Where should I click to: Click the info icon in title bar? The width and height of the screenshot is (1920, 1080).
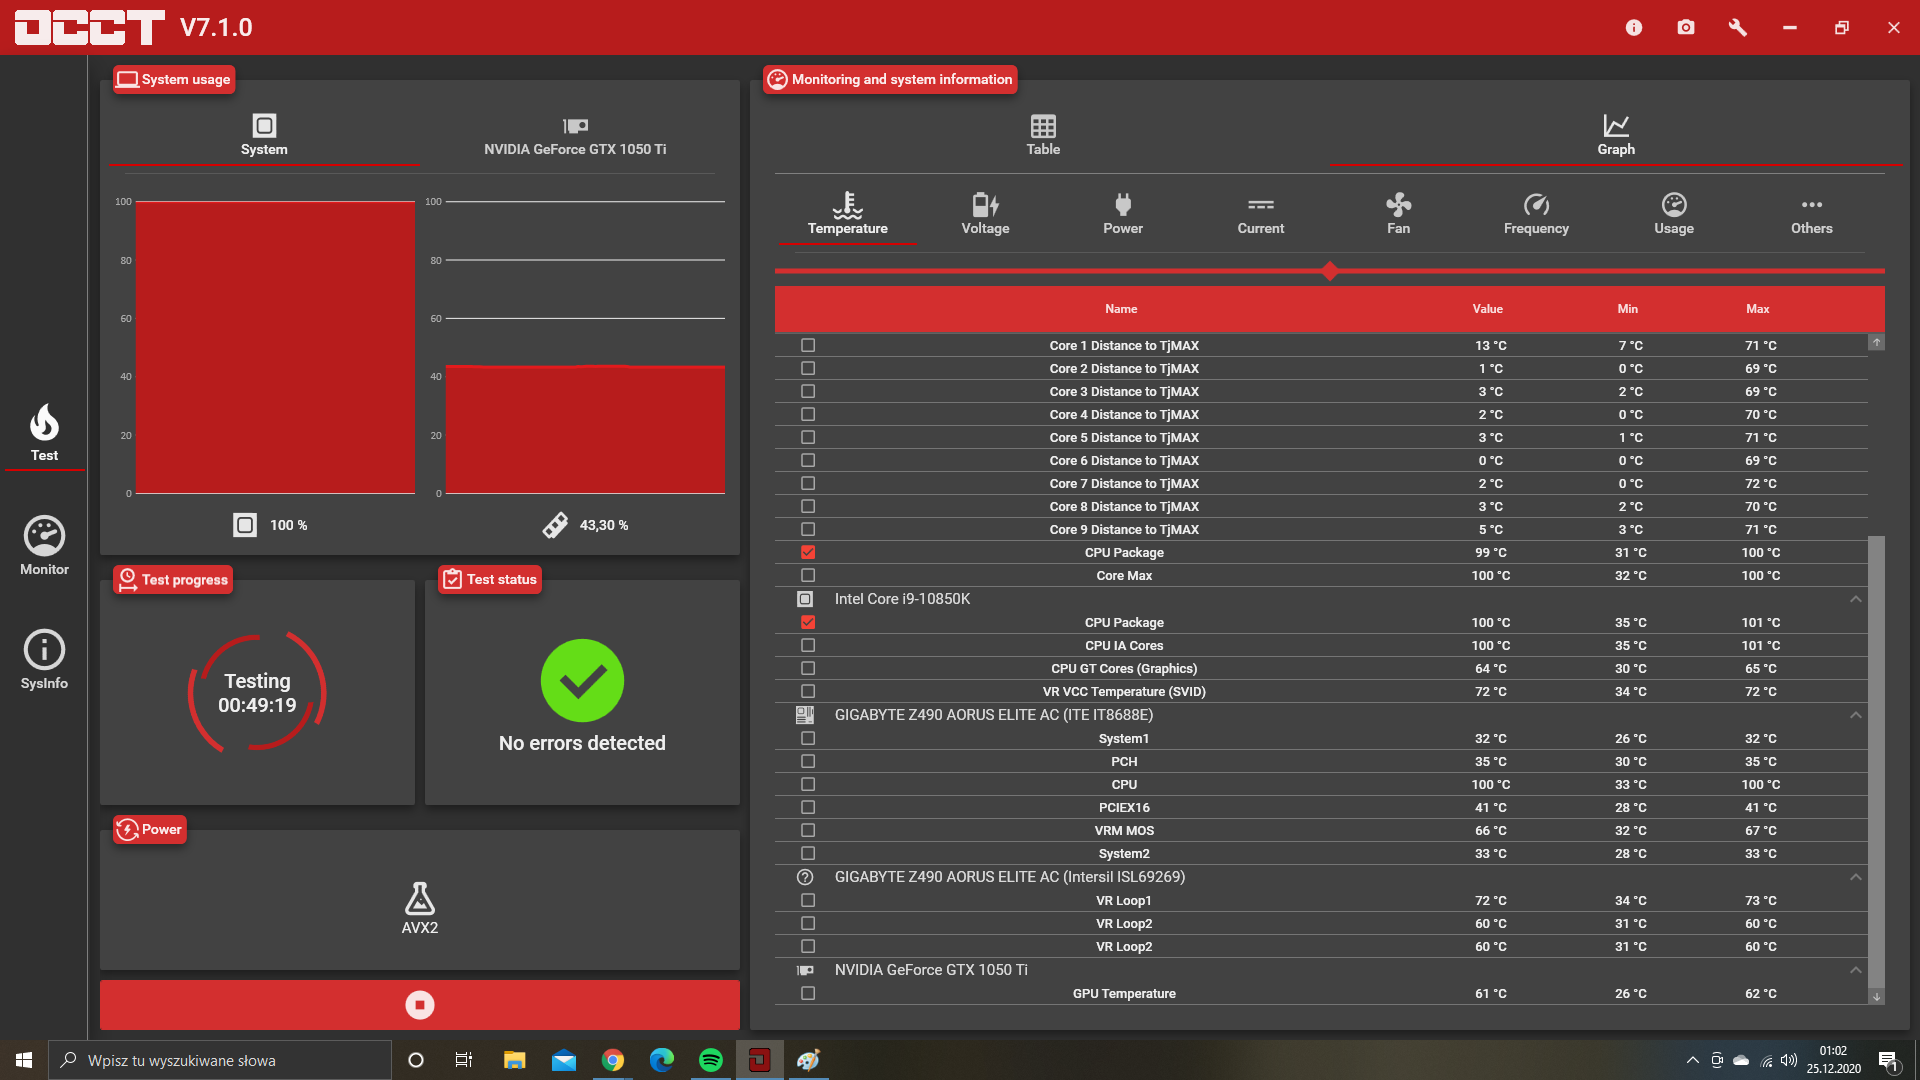(1634, 28)
